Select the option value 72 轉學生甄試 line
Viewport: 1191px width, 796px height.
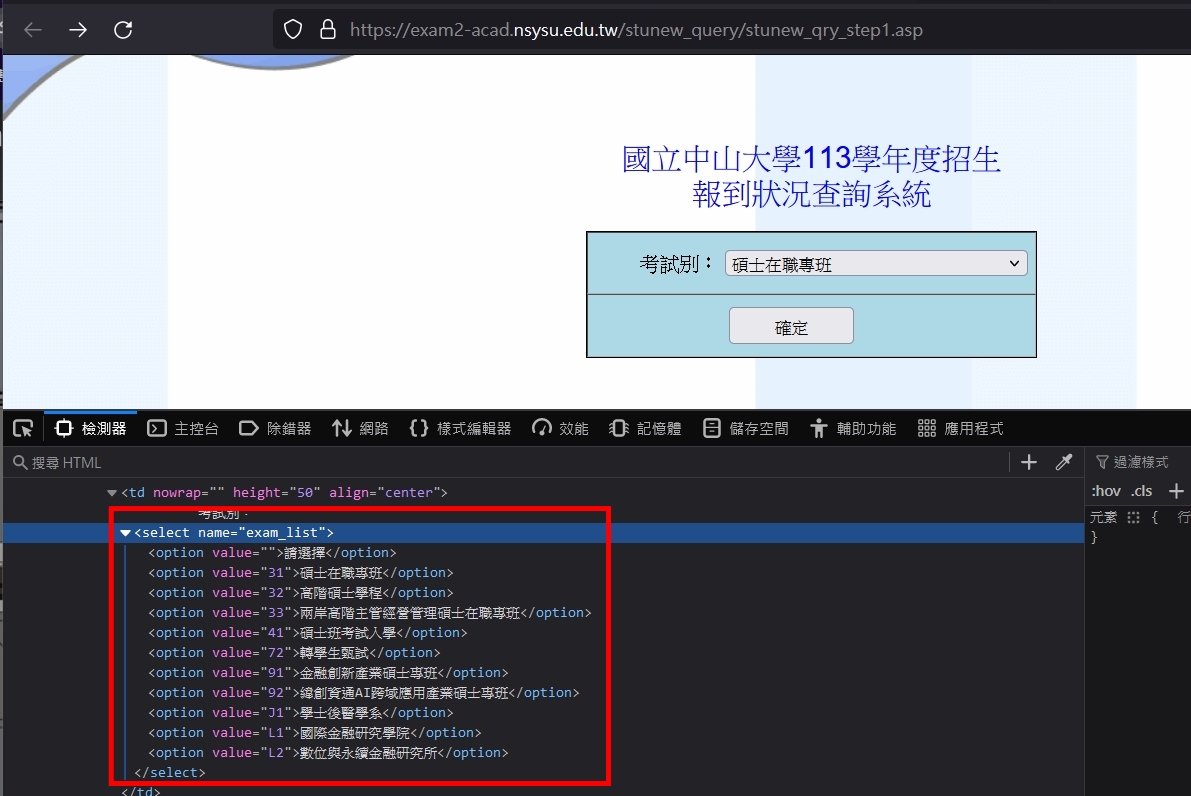coord(294,652)
